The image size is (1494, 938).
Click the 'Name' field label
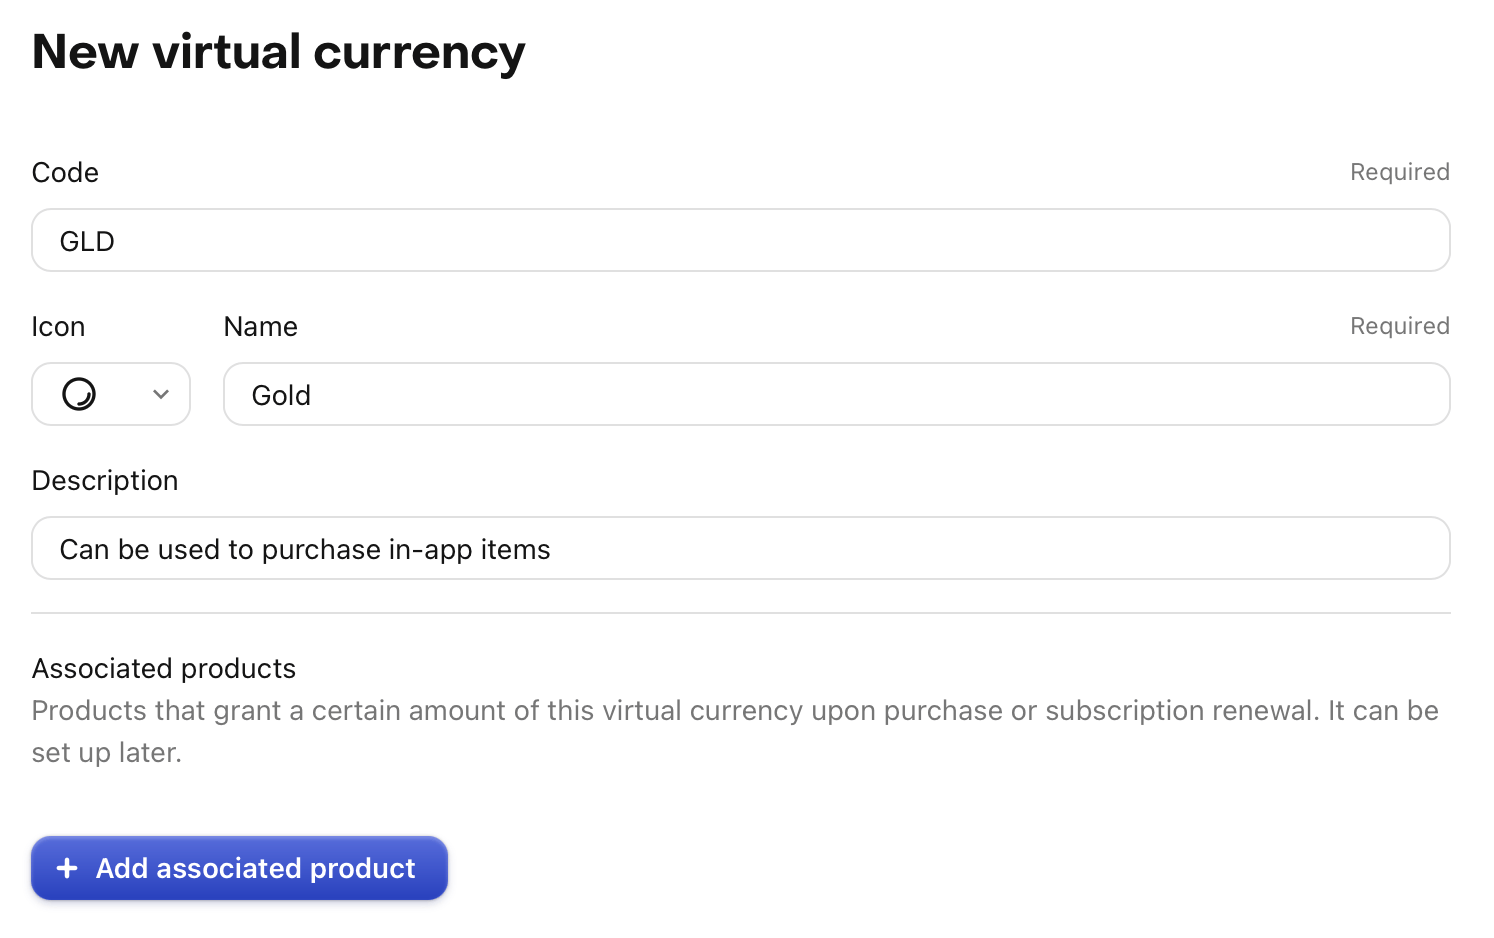pos(261,327)
